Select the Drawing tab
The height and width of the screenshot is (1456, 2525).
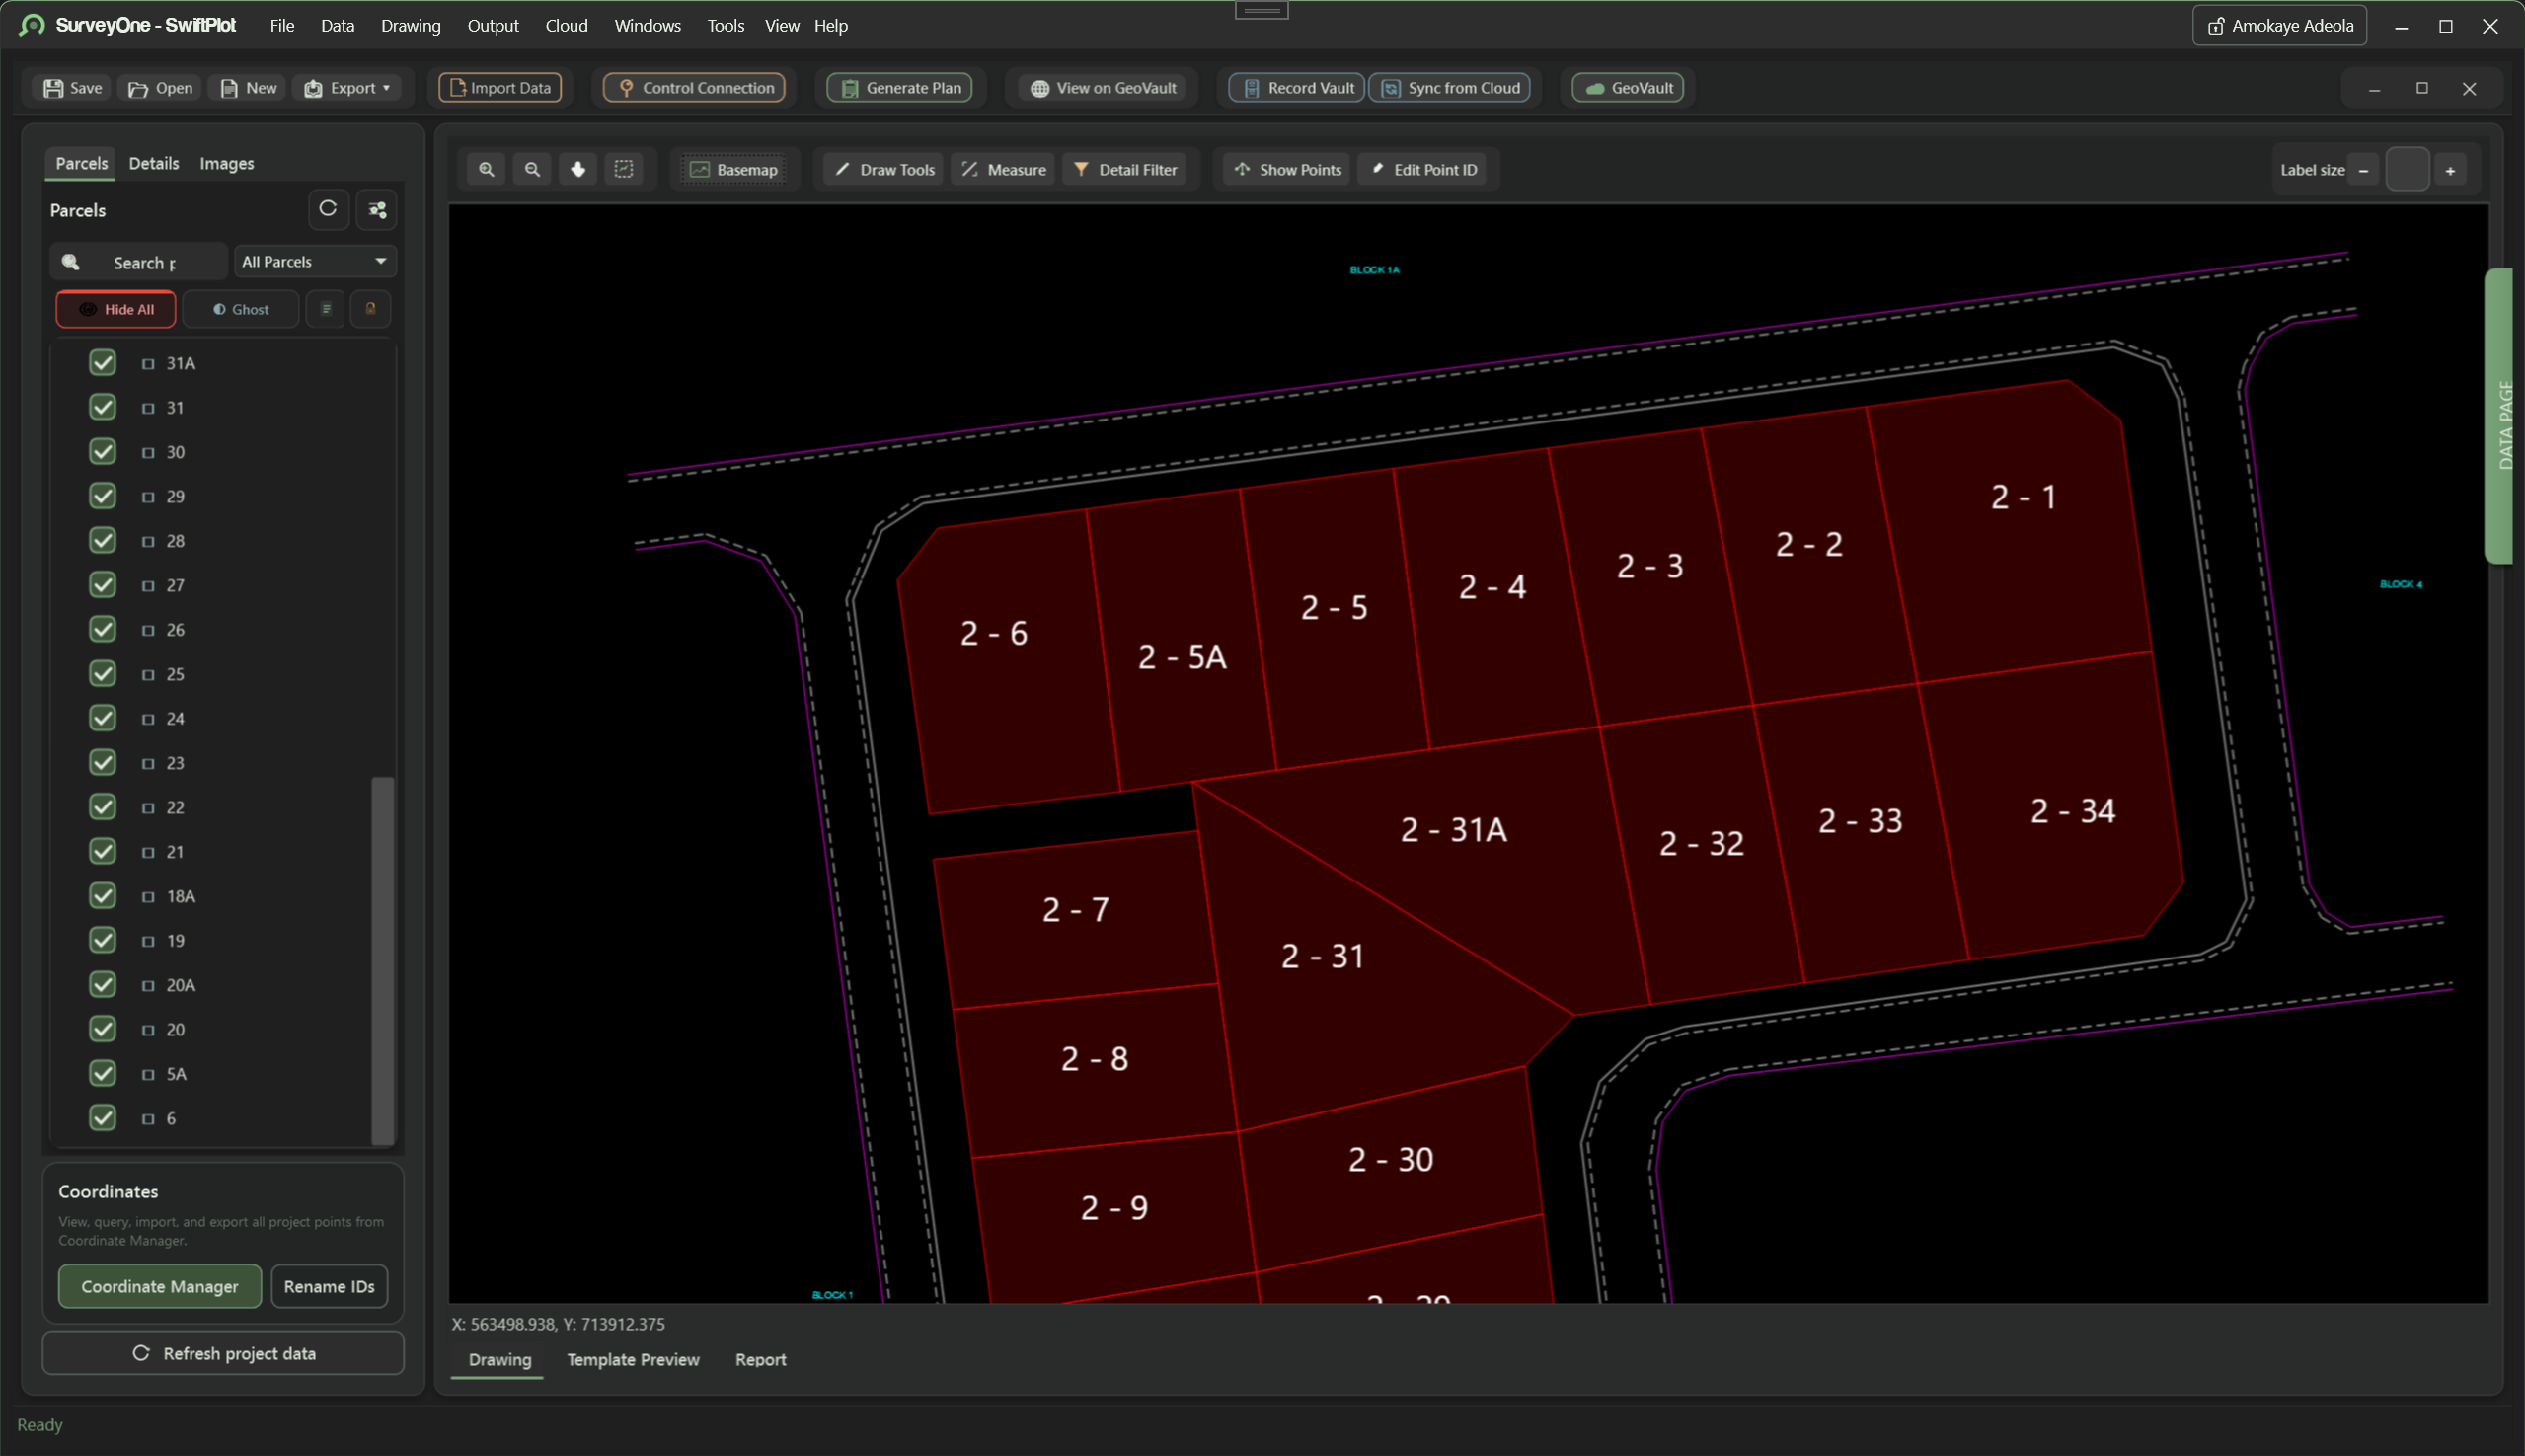click(x=500, y=1360)
